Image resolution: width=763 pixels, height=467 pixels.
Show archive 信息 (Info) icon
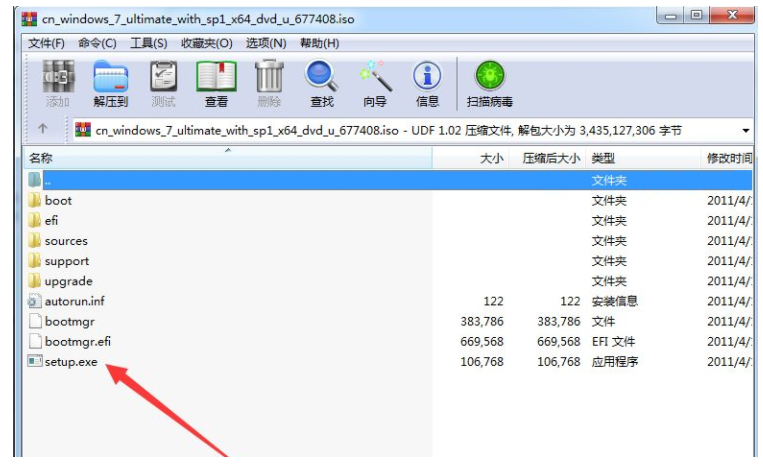tap(427, 76)
